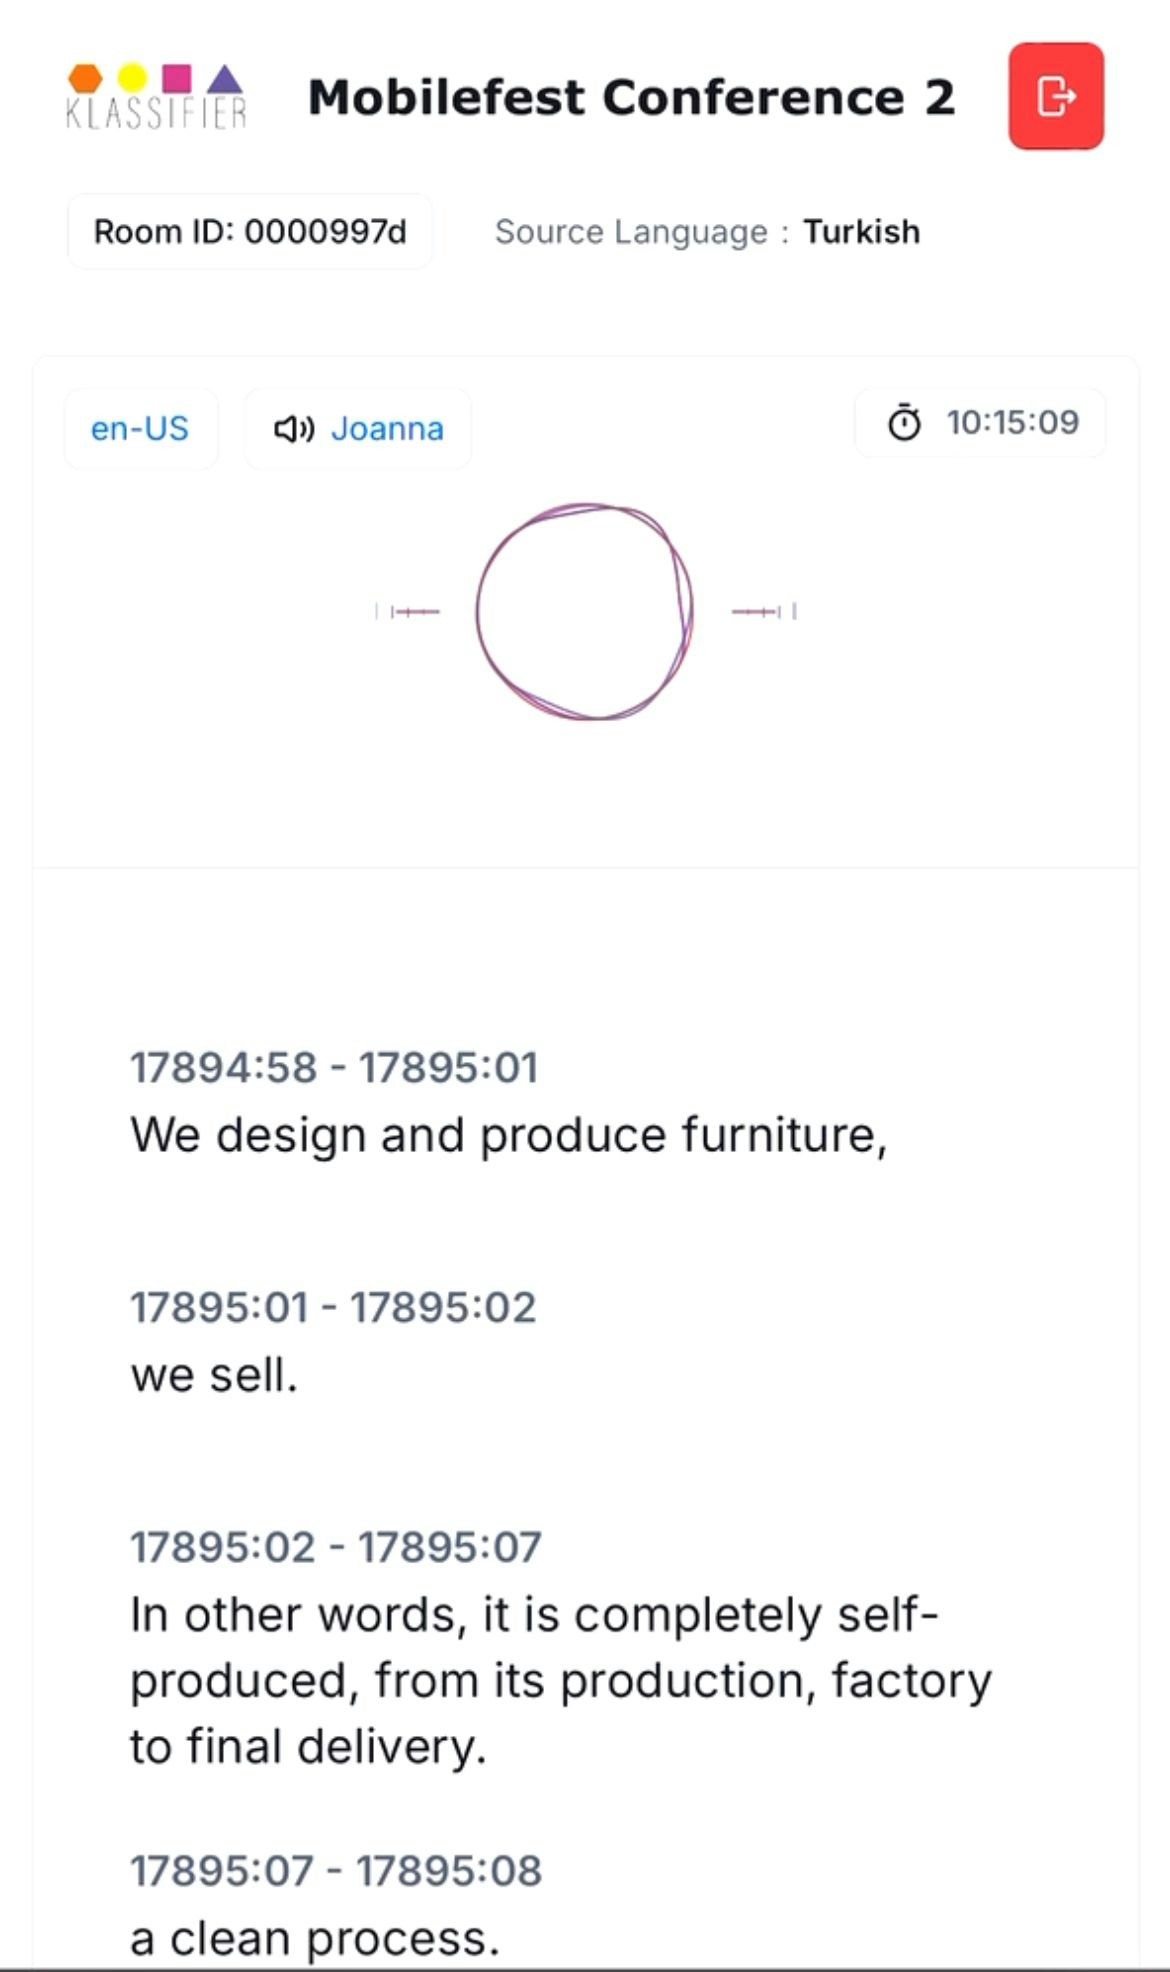Select the "a clean process." line
Viewport: 1170px width, 1972px height.
tap(314, 1938)
